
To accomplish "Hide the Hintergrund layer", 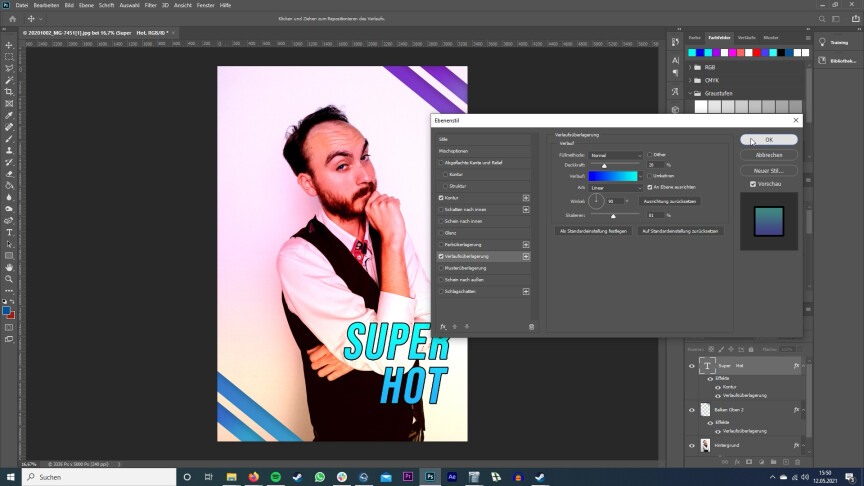I will [691, 445].
